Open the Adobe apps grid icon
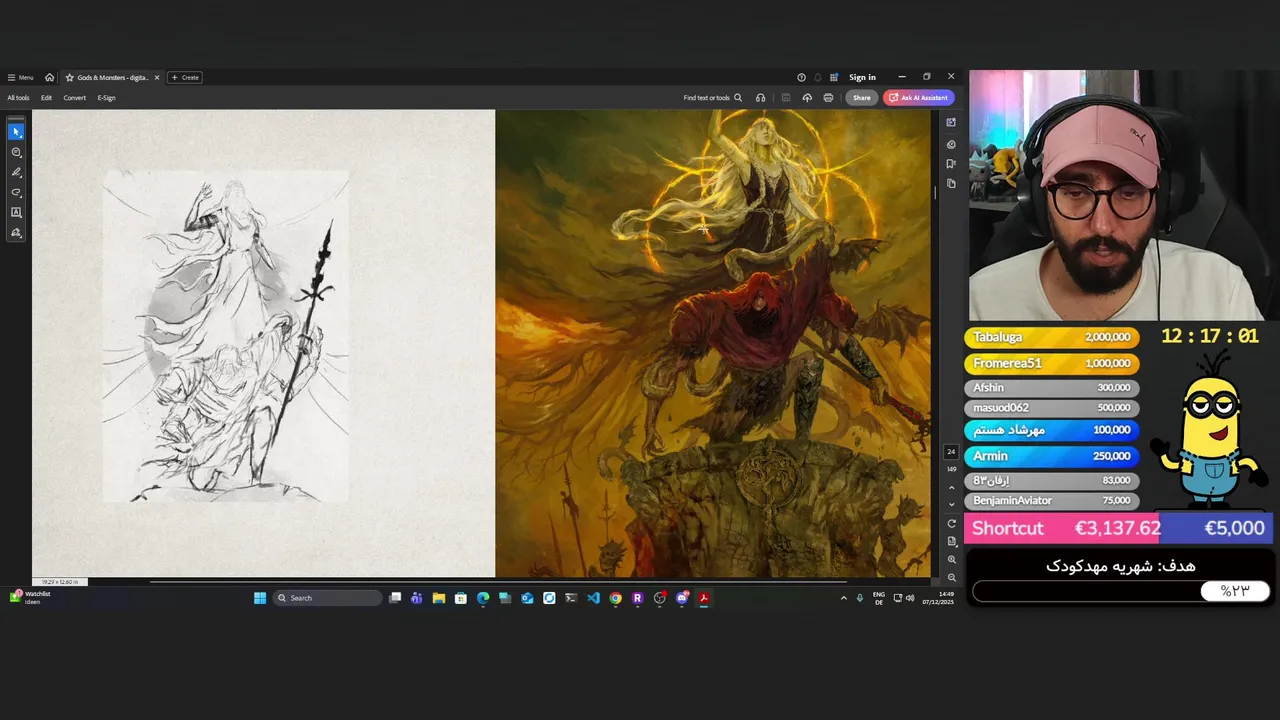Image resolution: width=1280 pixels, height=720 pixels. [x=834, y=77]
